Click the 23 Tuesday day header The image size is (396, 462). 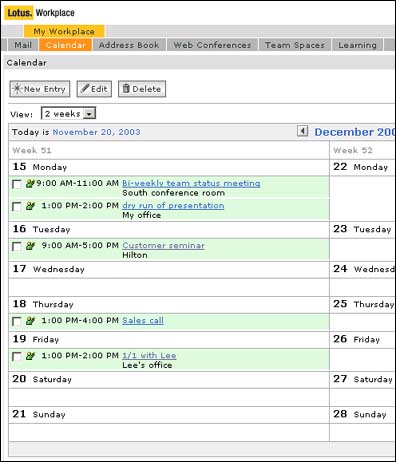(362, 229)
